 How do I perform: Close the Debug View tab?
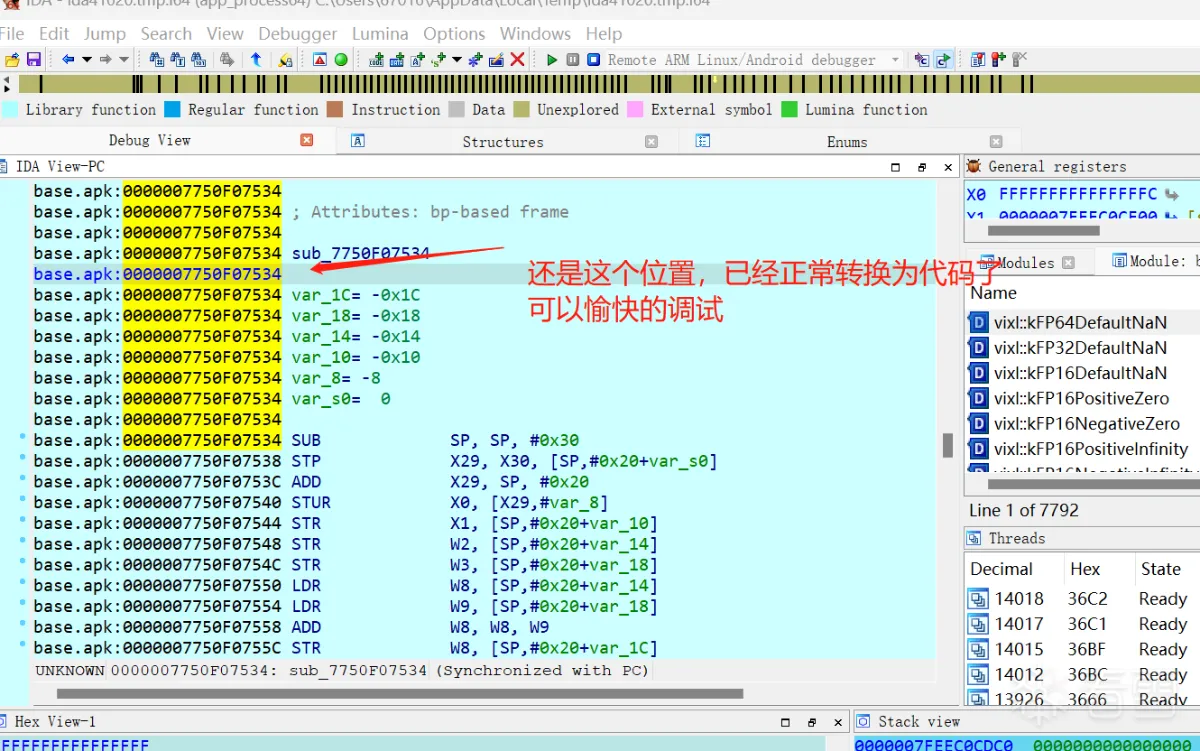307,140
